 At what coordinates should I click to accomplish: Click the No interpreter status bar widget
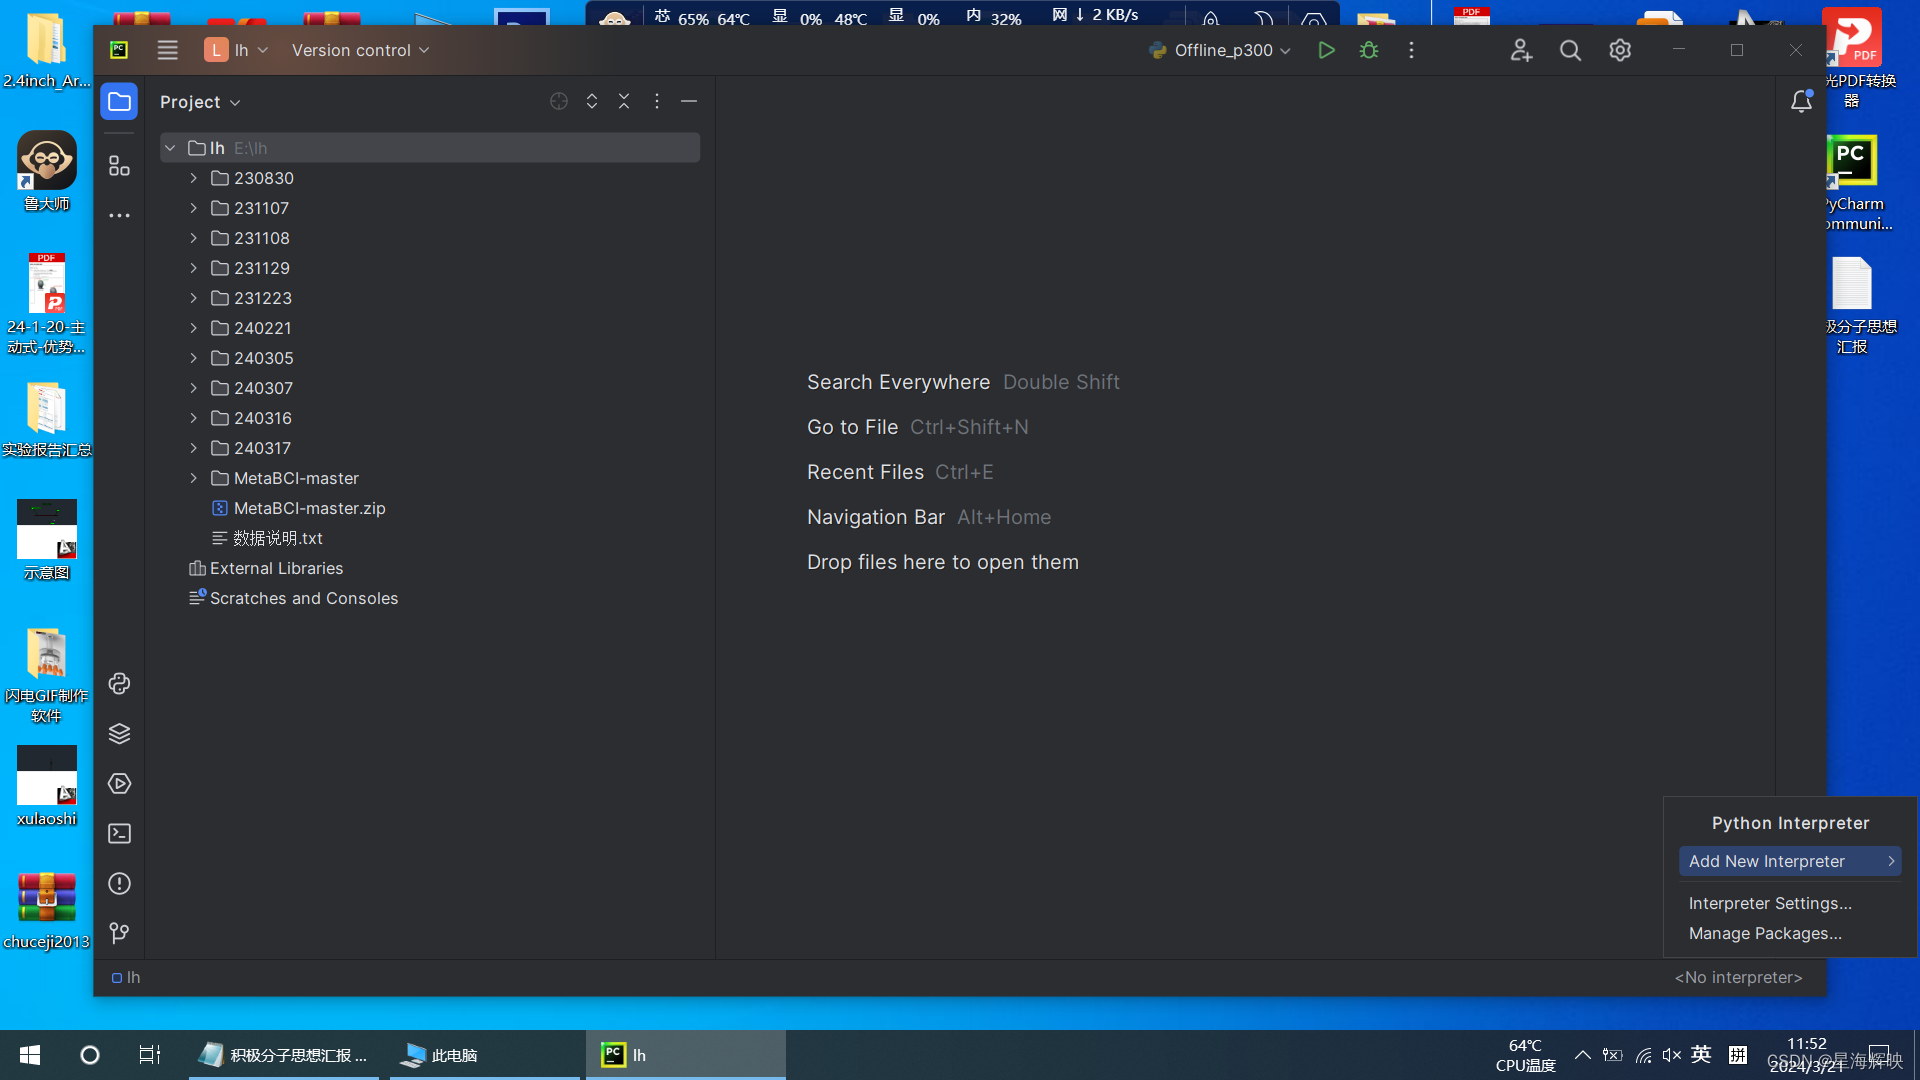[x=1738, y=977]
